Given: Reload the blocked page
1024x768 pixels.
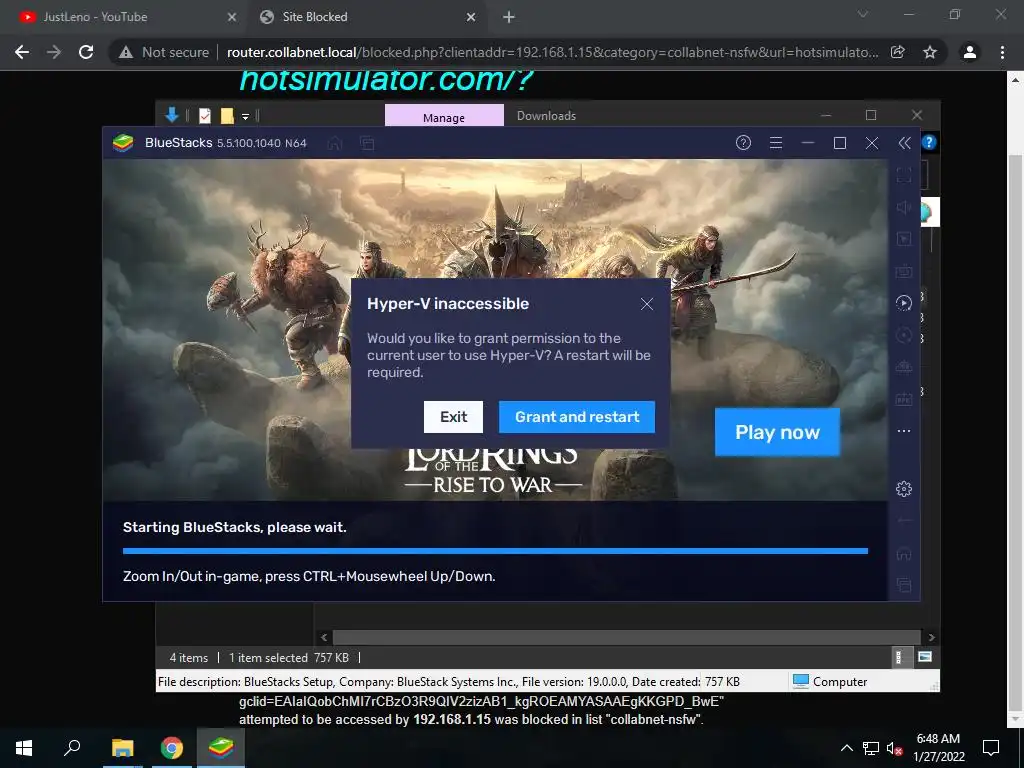Looking at the screenshot, I should click(x=86, y=52).
